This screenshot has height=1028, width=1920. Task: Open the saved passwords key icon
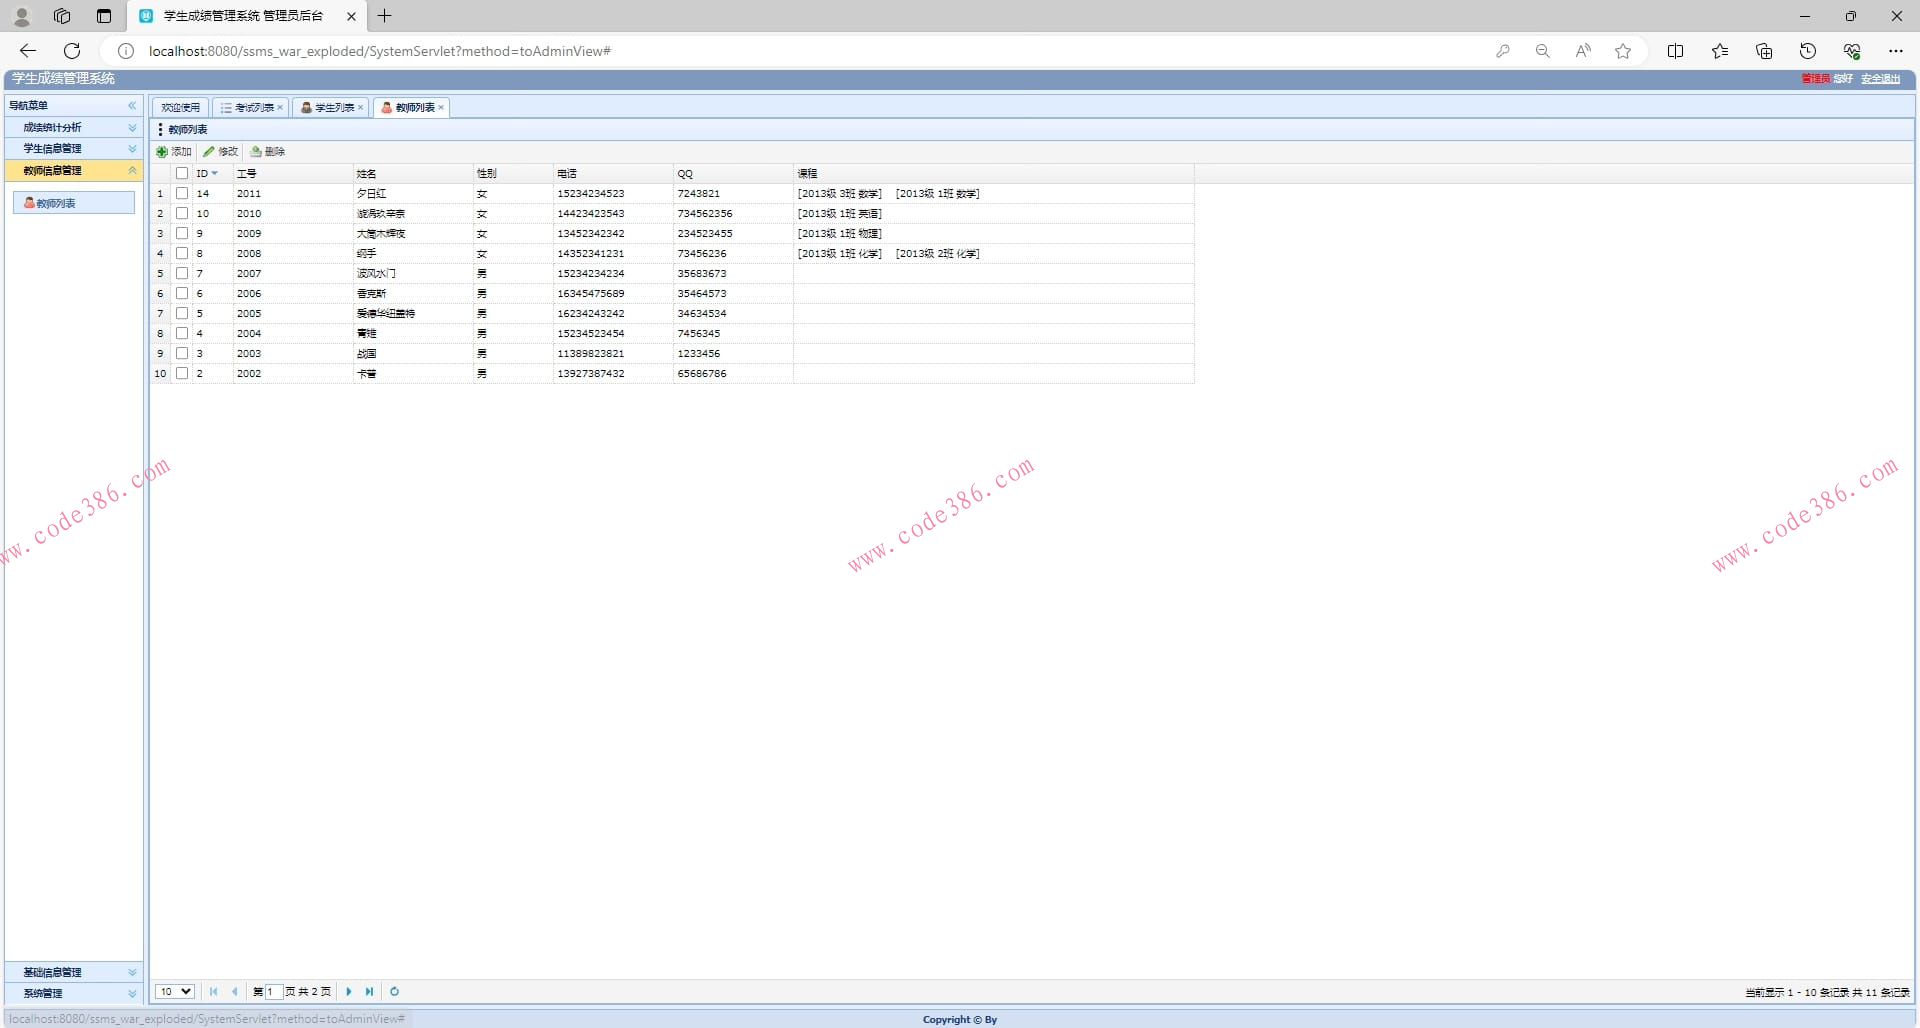(1502, 51)
